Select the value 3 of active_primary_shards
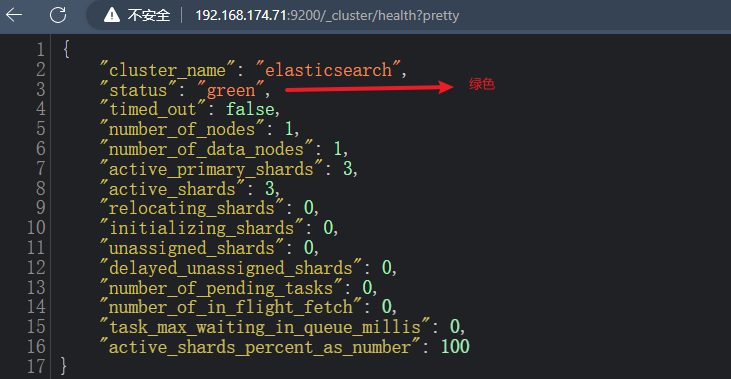Image resolution: width=731 pixels, height=379 pixels. pyautogui.click(x=348, y=168)
